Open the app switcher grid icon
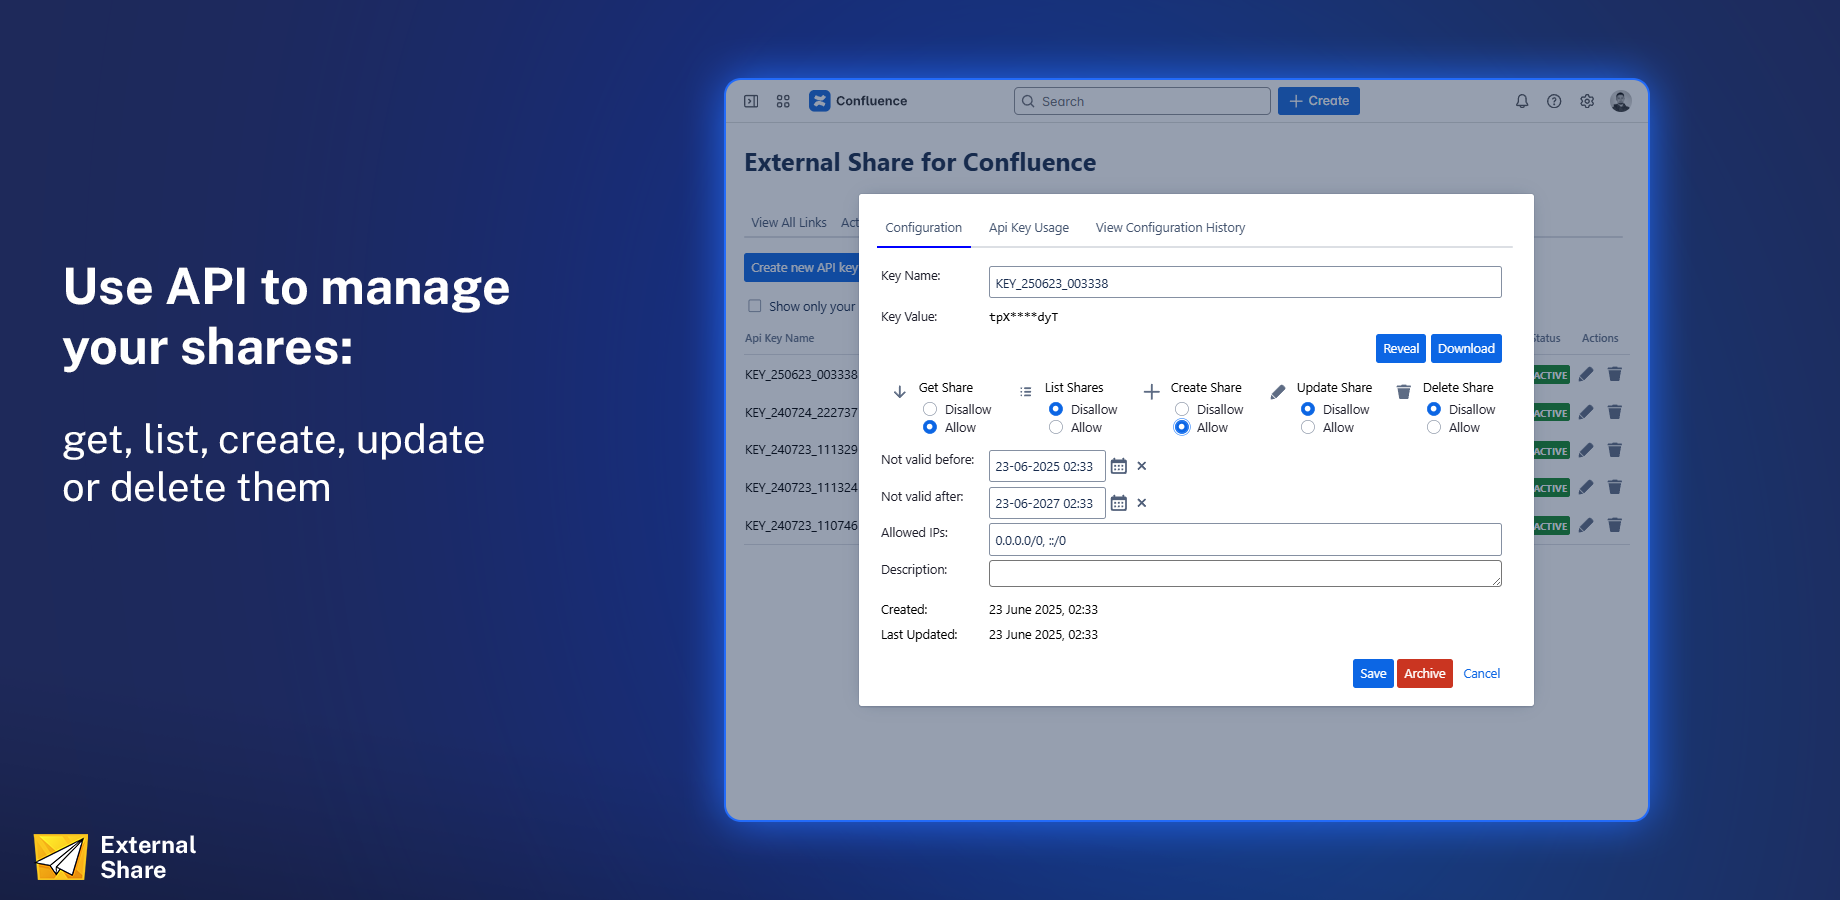Image resolution: width=1840 pixels, height=900 pixels. [783, 101]
